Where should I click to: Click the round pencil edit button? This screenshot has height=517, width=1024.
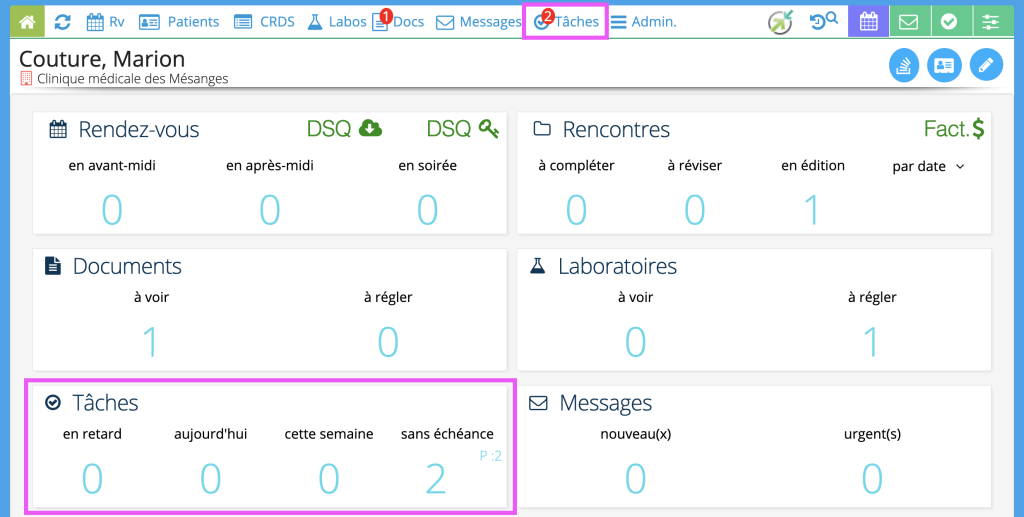[986, 65]
